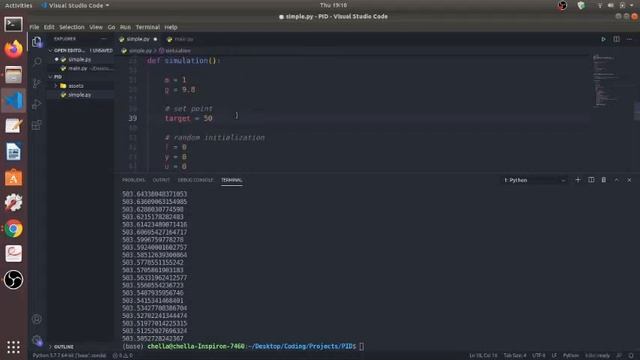Kill the terminal with trash icon

click(604, 180)
